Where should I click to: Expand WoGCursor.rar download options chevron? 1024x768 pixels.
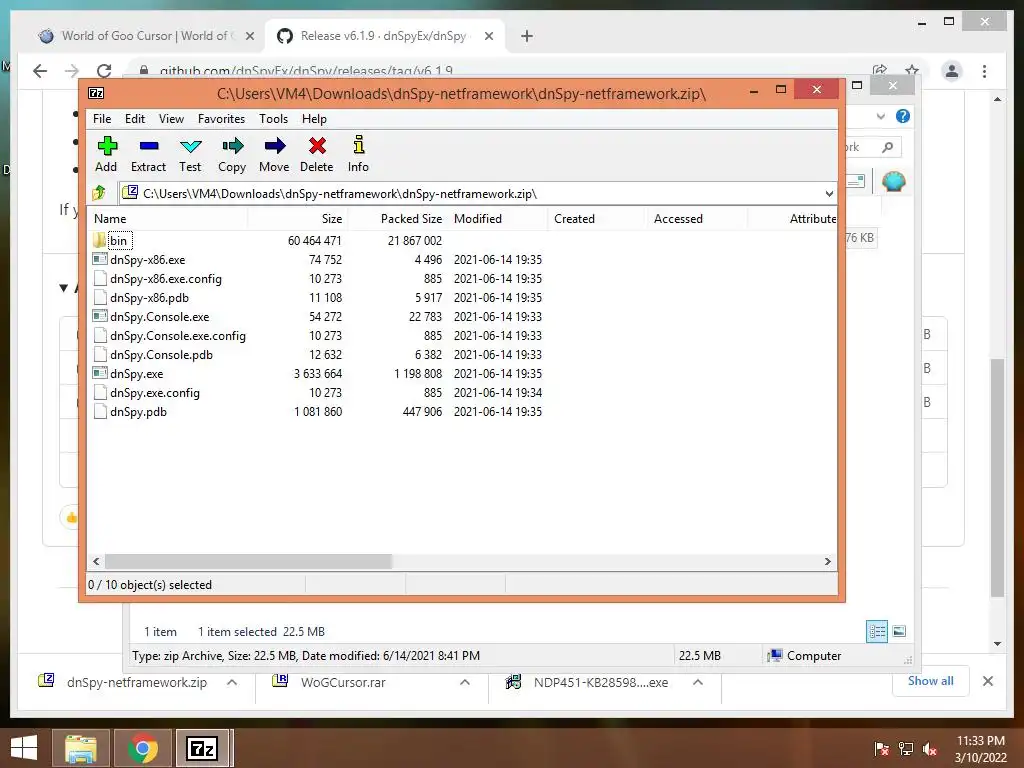coord(465,682)
